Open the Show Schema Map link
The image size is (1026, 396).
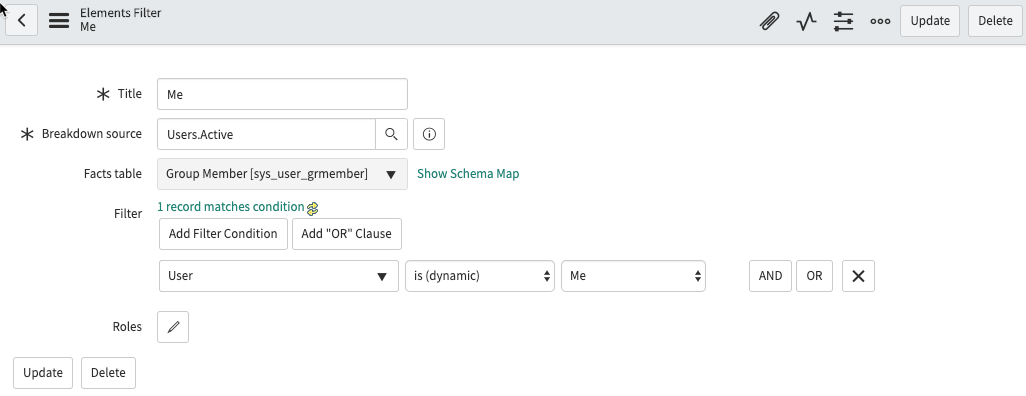click(468, 173)
